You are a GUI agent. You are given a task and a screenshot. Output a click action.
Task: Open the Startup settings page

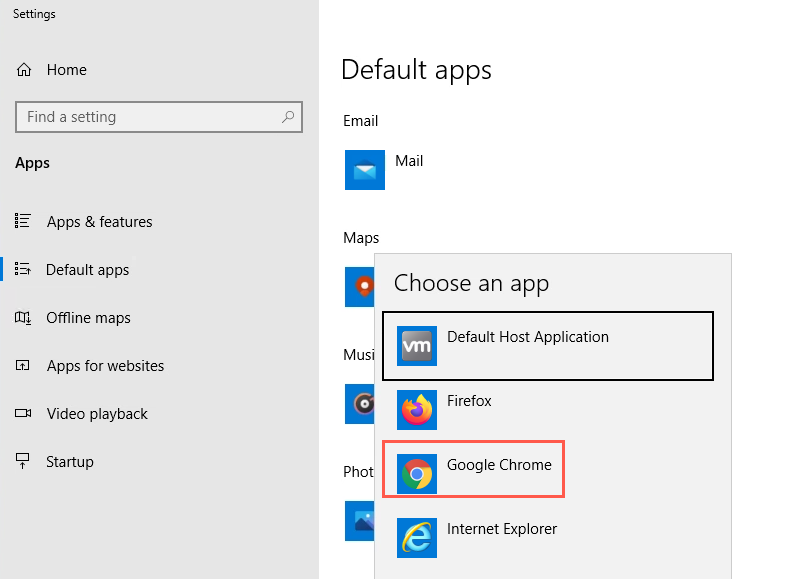click(70, 462)
